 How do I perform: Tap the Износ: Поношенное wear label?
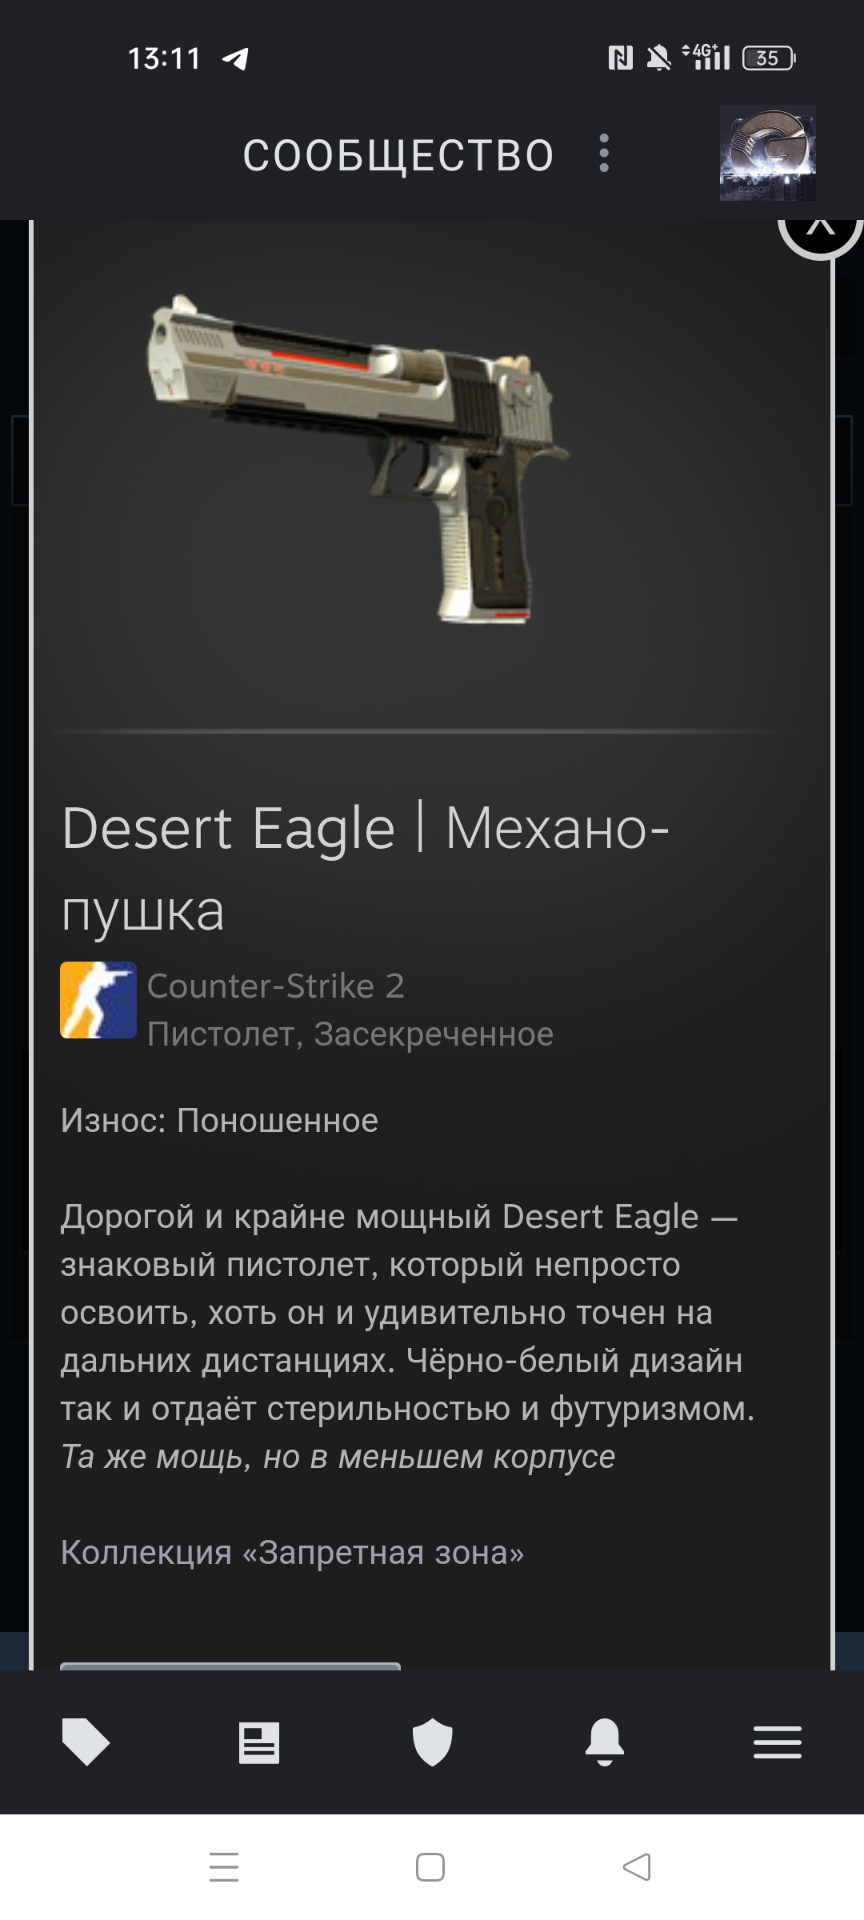click(x=219, y=1120)
